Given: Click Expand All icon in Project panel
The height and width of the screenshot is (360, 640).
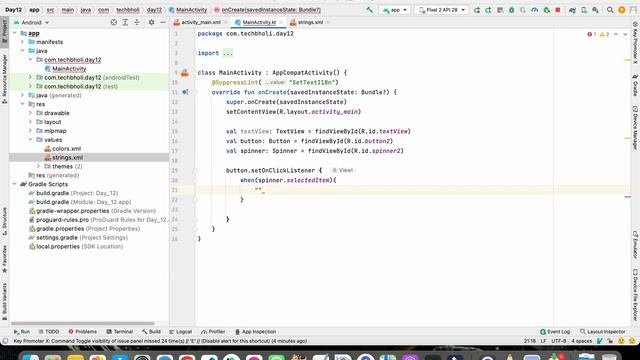Looking at the screenshot, I should pos(125,22).
